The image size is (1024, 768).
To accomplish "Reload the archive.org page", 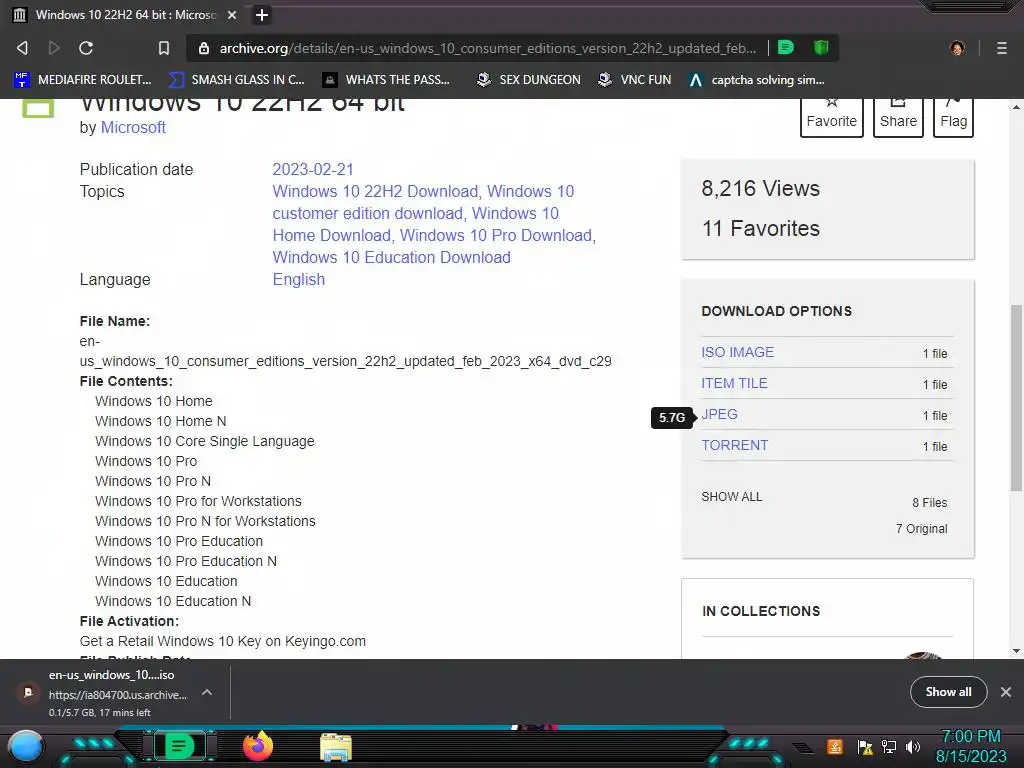I will [86, 48].
